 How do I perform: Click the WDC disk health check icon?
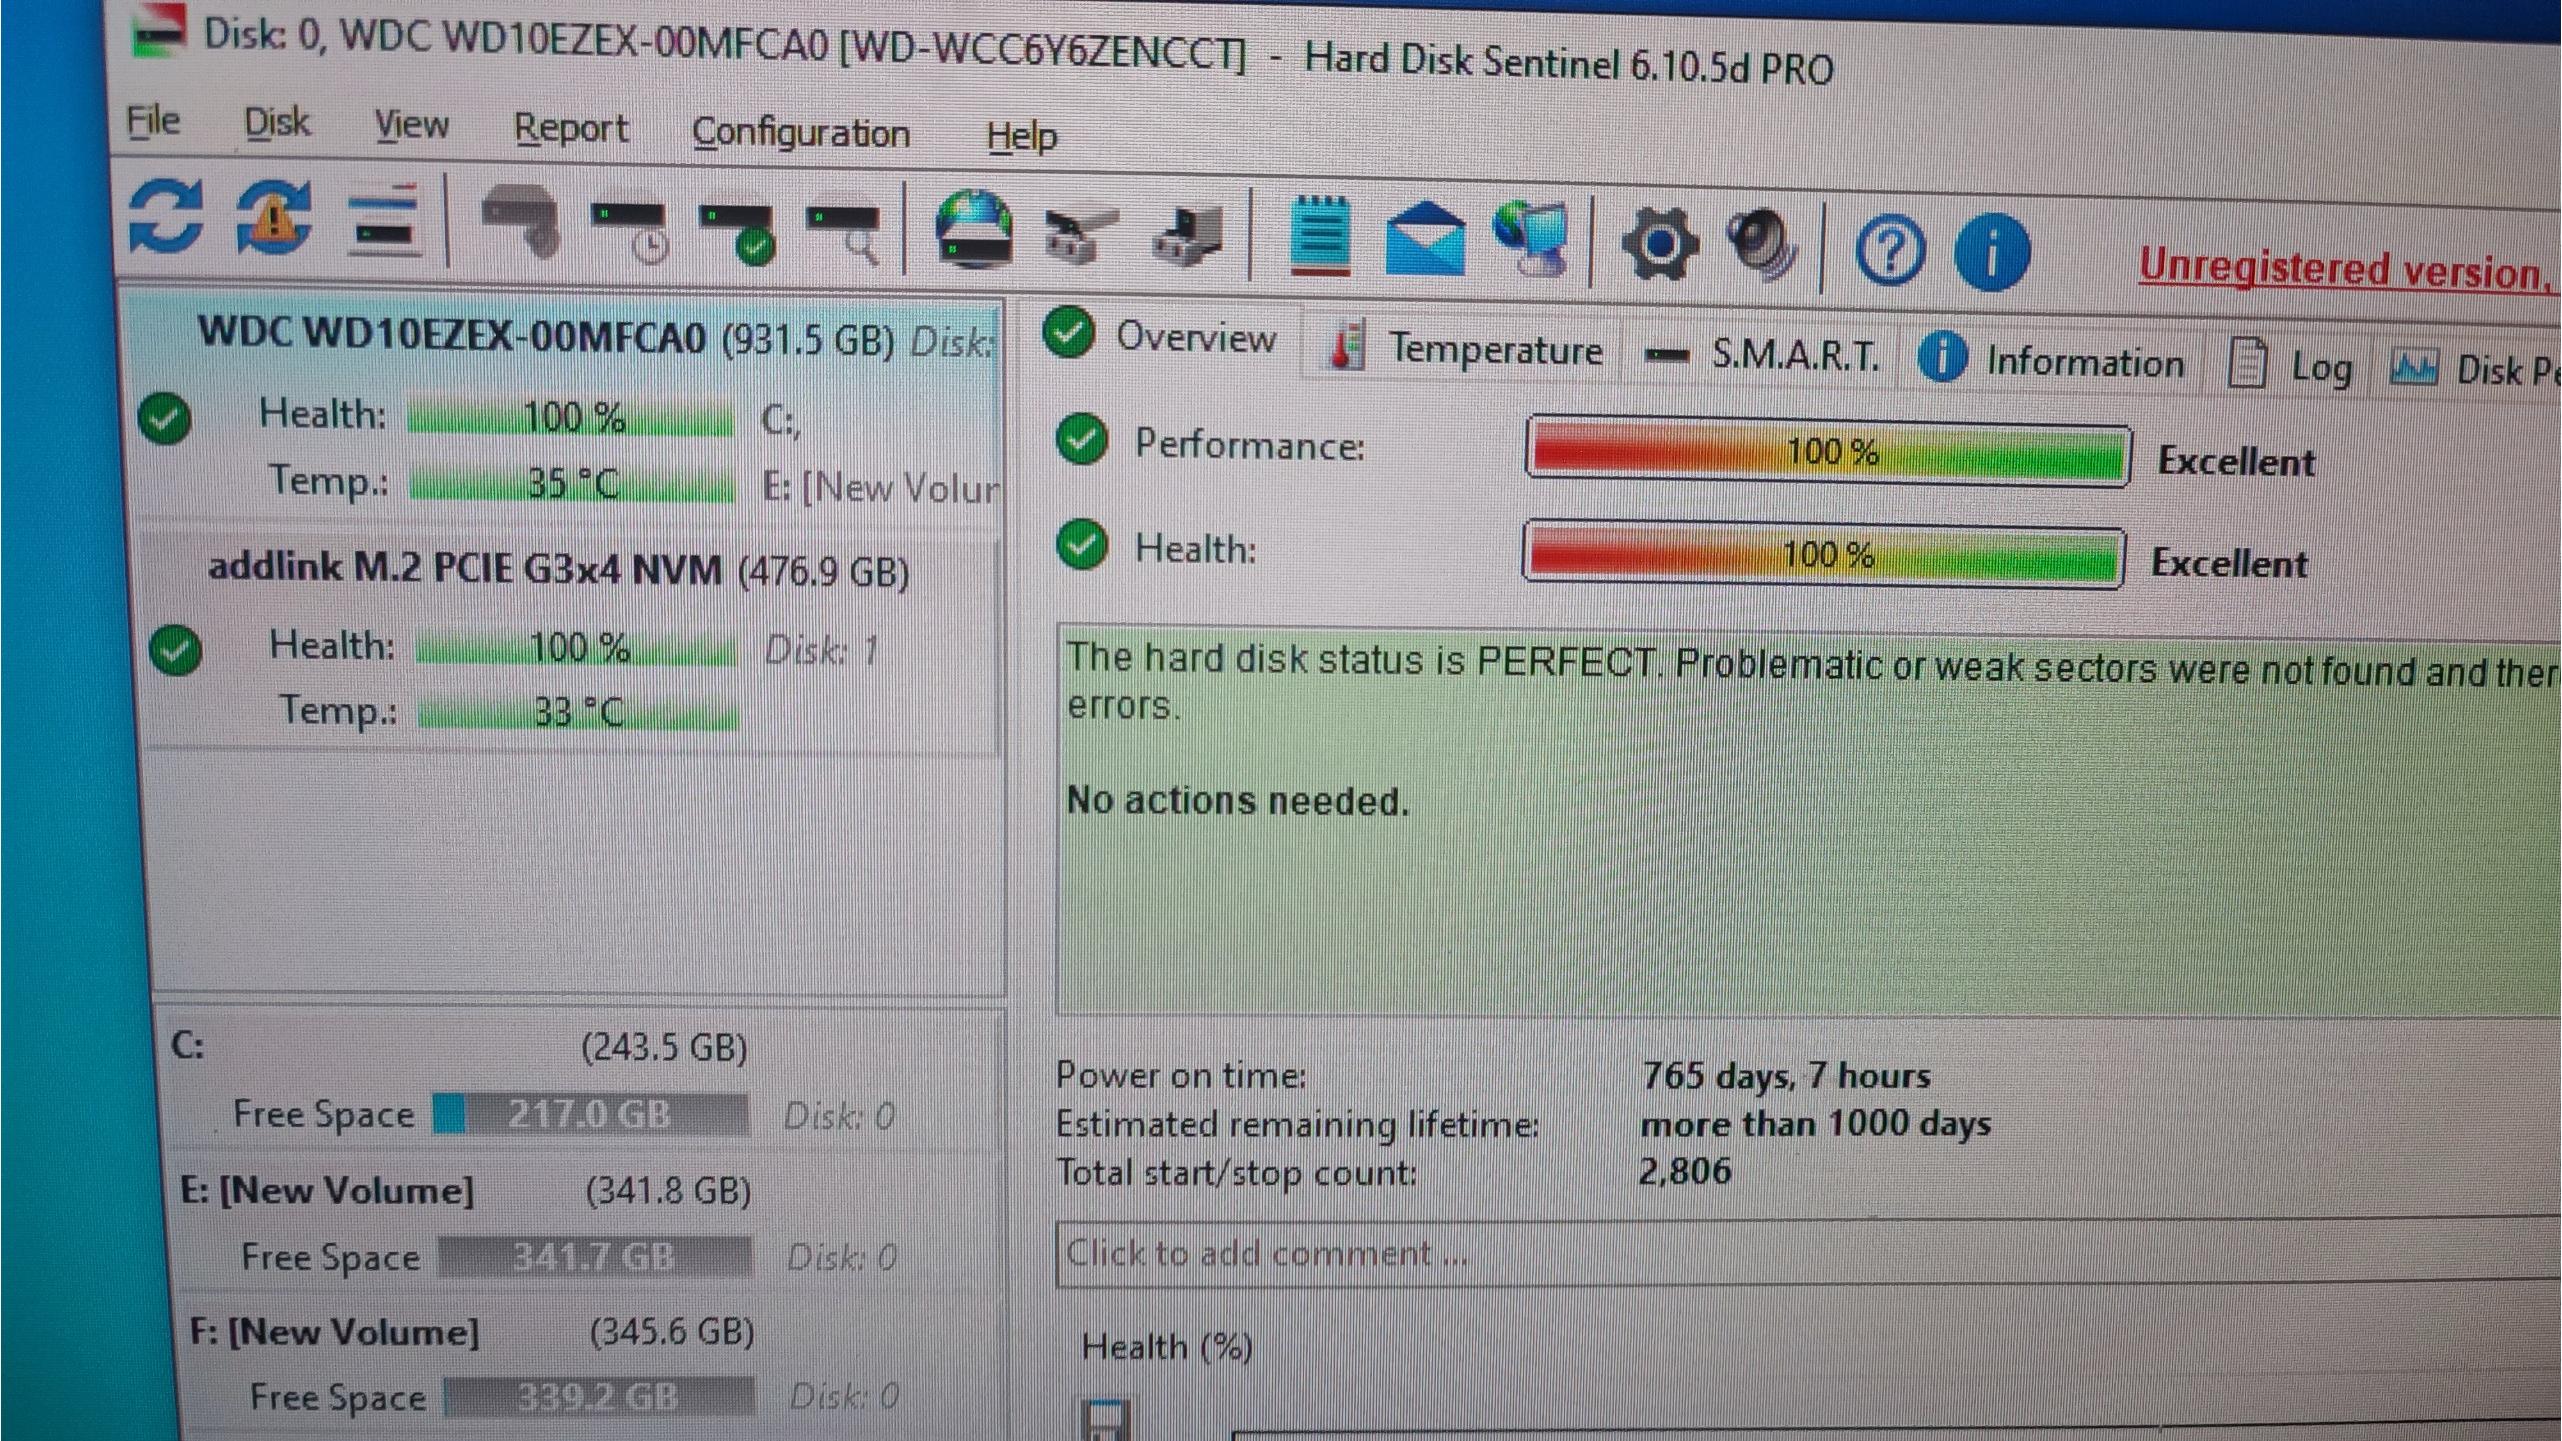coord(165,419)
